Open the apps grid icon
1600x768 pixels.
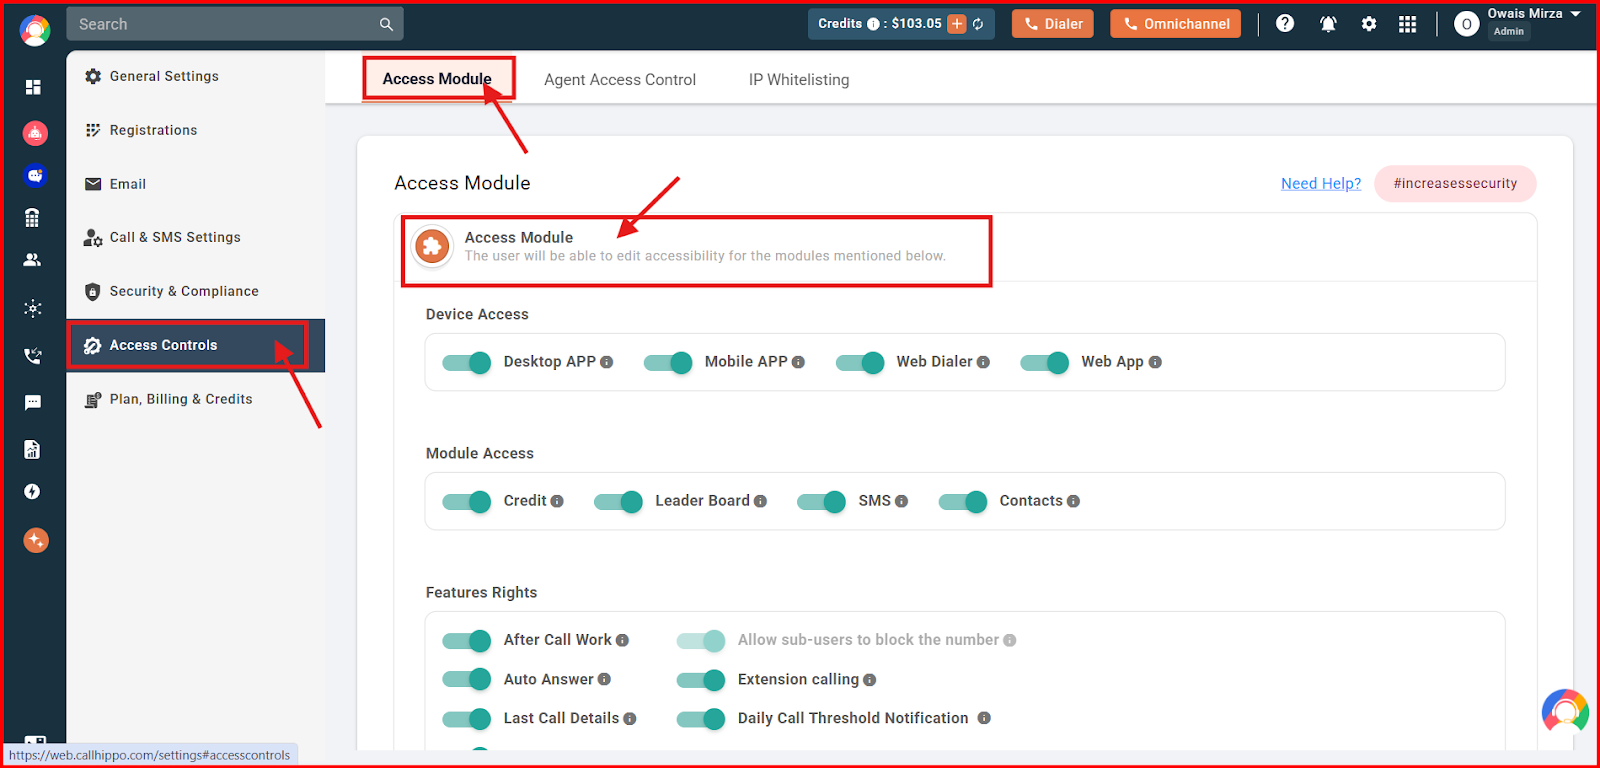tap(1407, 24)
